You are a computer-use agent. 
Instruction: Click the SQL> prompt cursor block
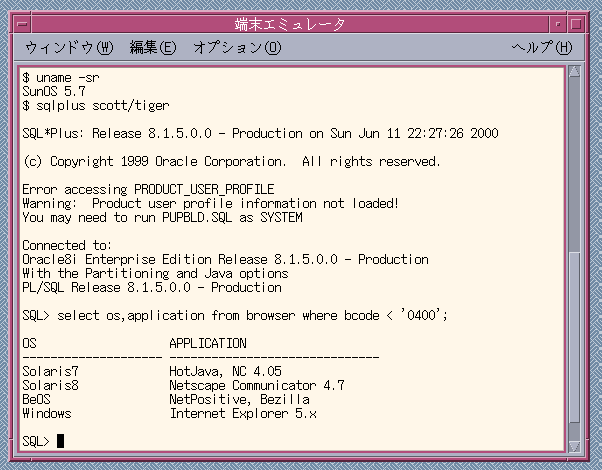pos(60,441)
